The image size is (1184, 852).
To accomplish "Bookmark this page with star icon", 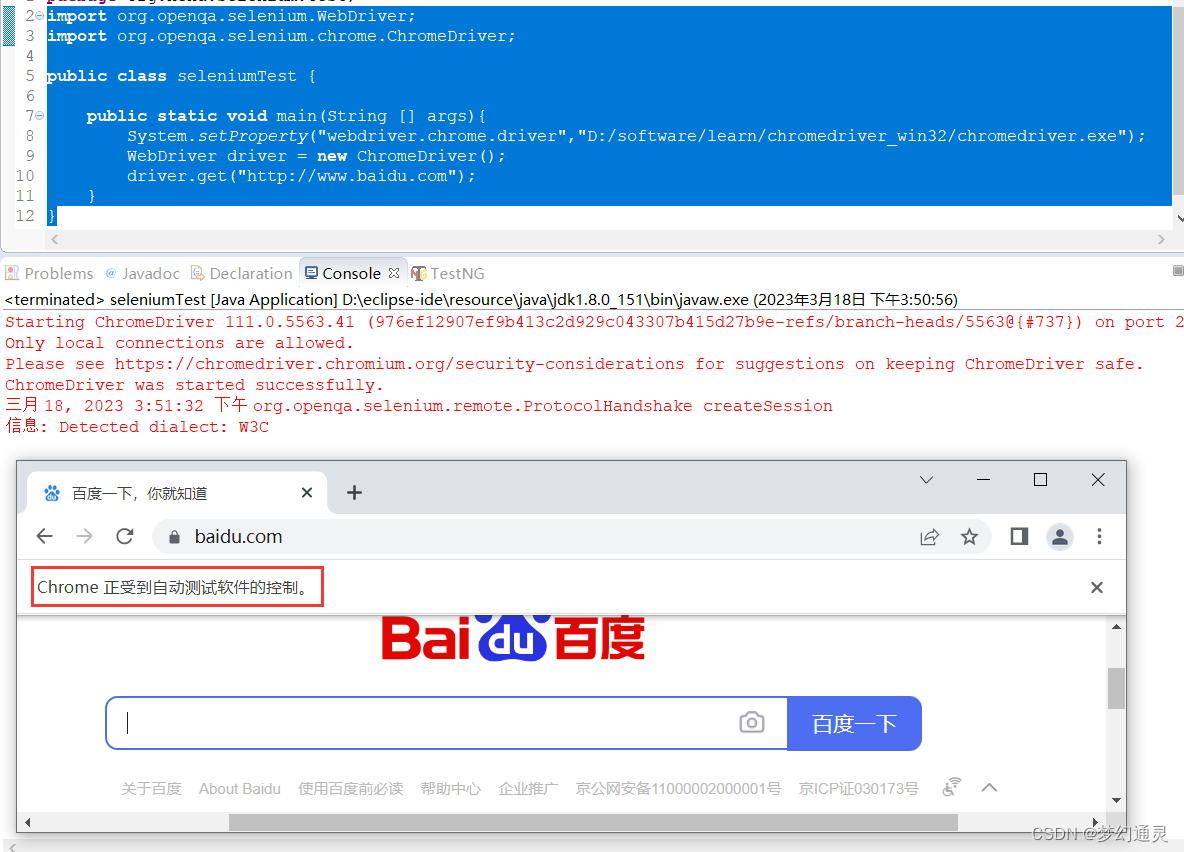I will coord(970,537).
